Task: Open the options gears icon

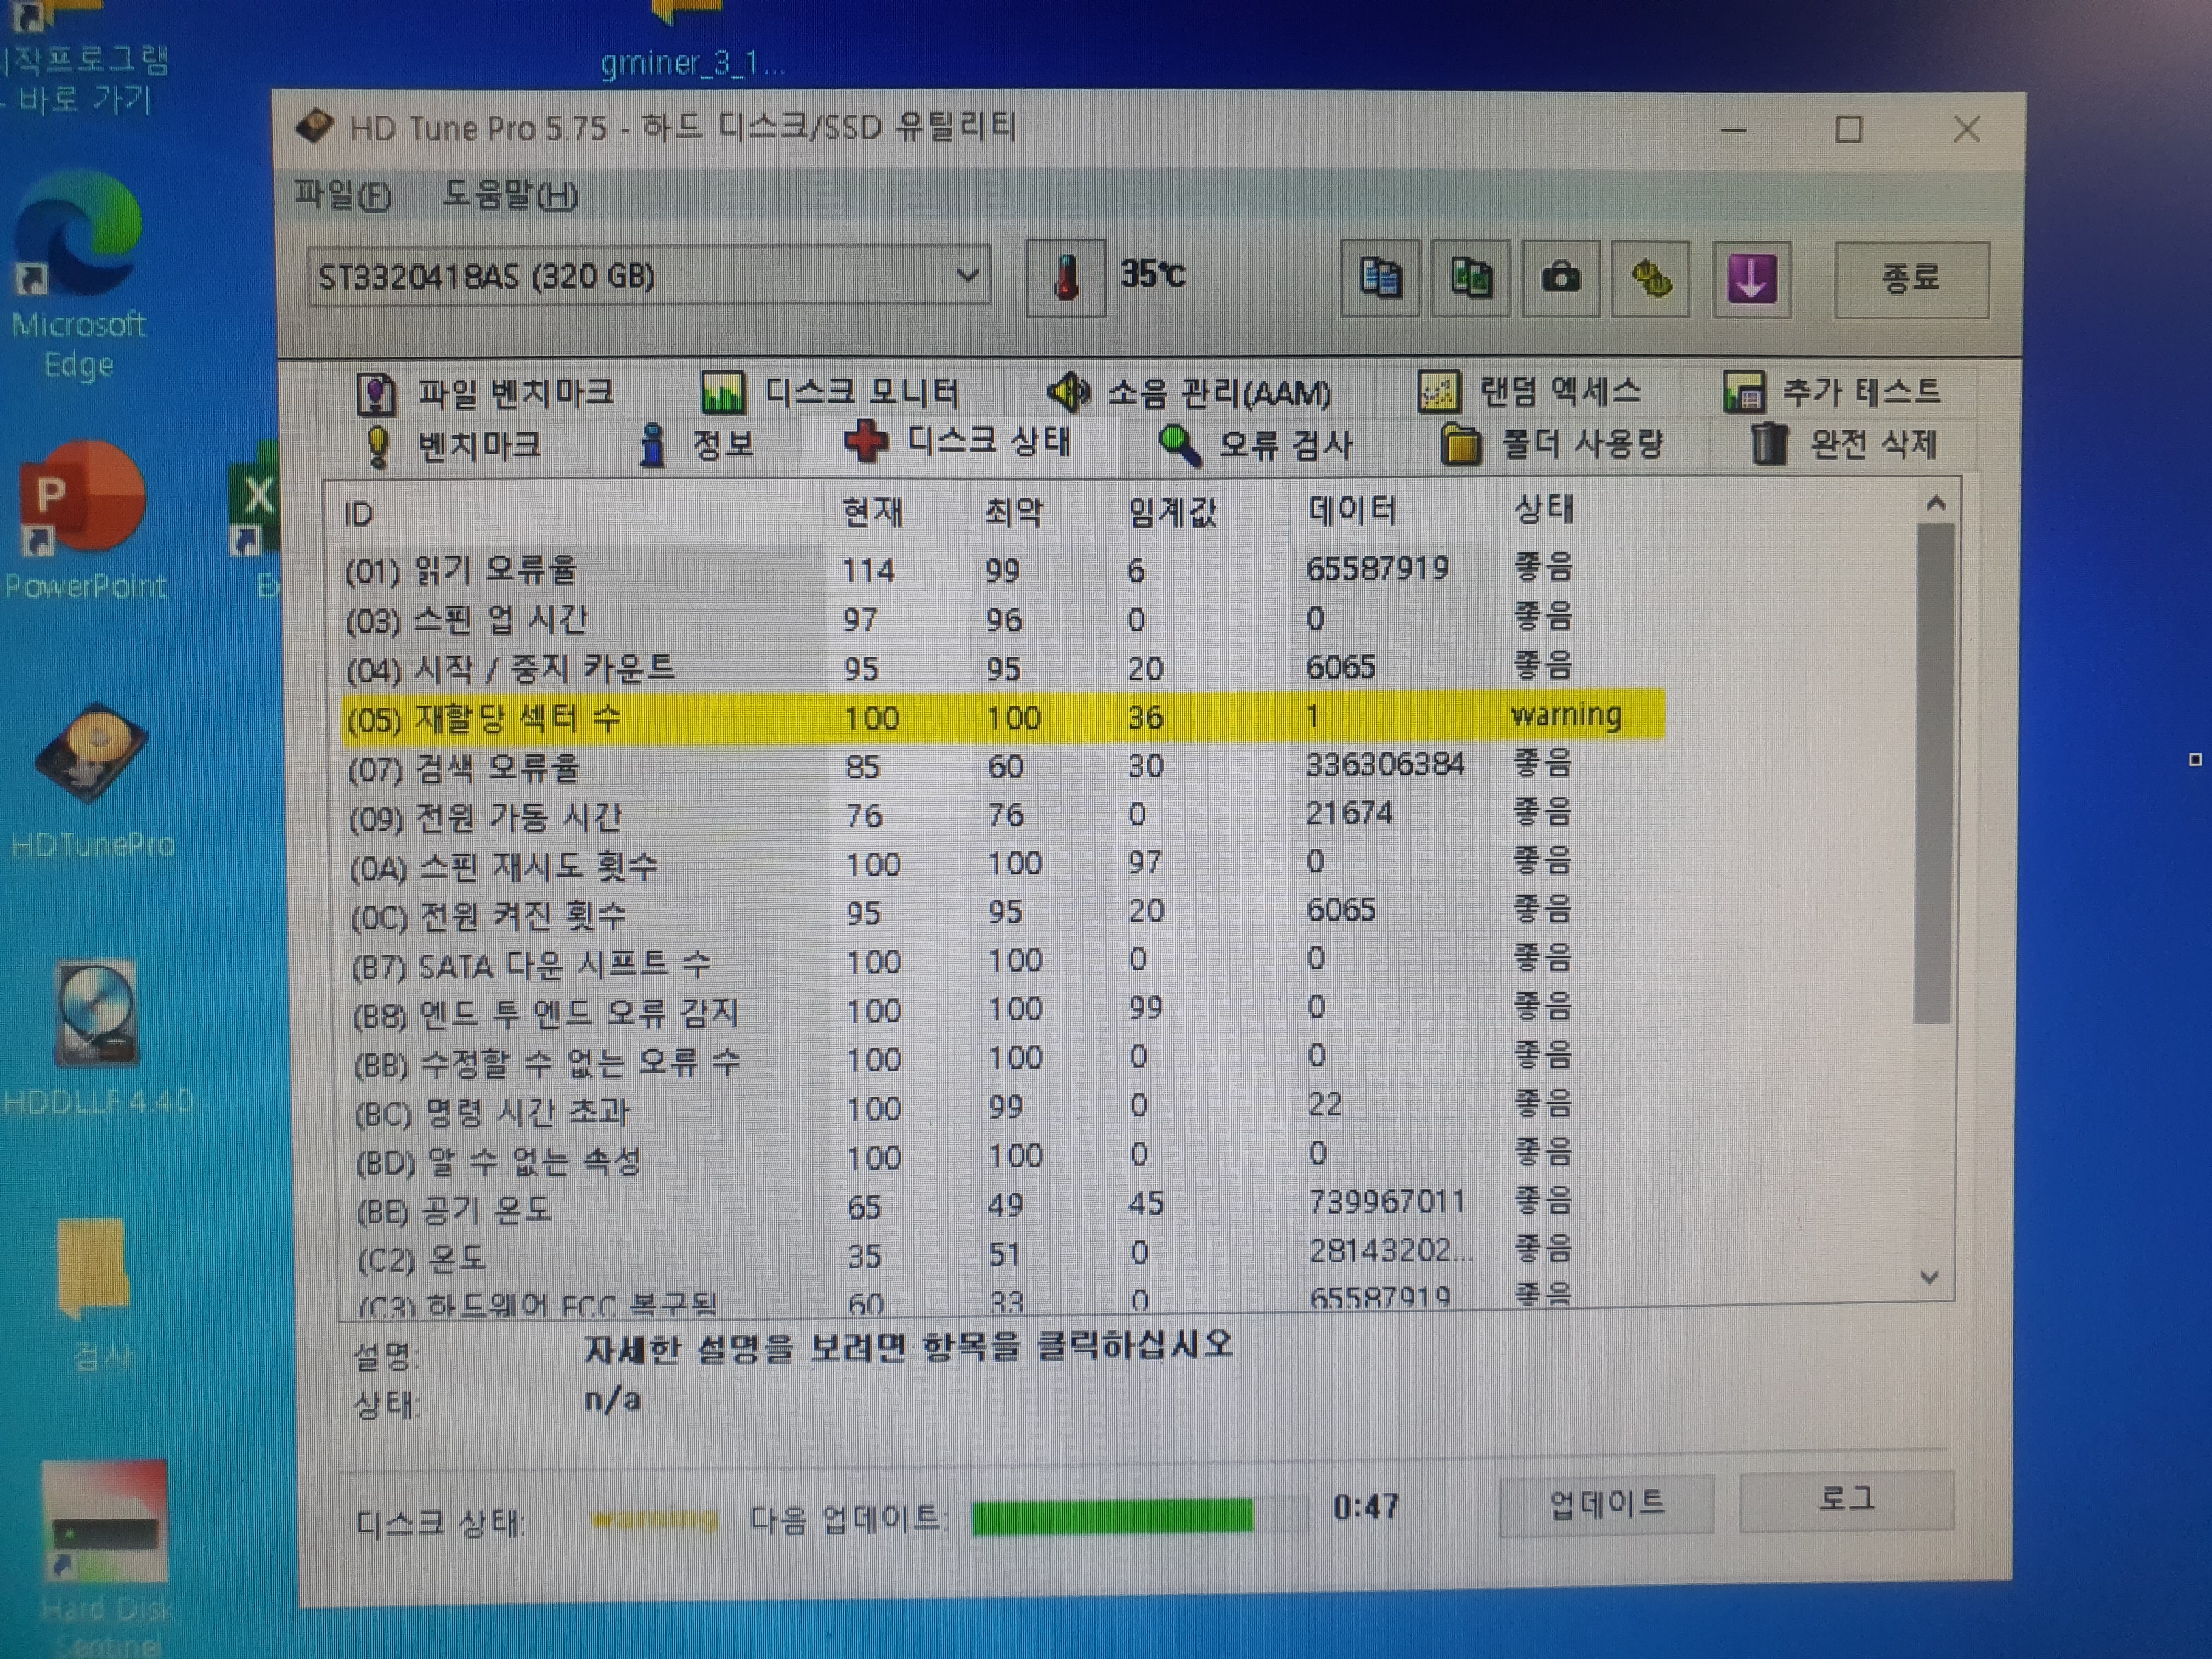Action: [x=1651, y=278]
